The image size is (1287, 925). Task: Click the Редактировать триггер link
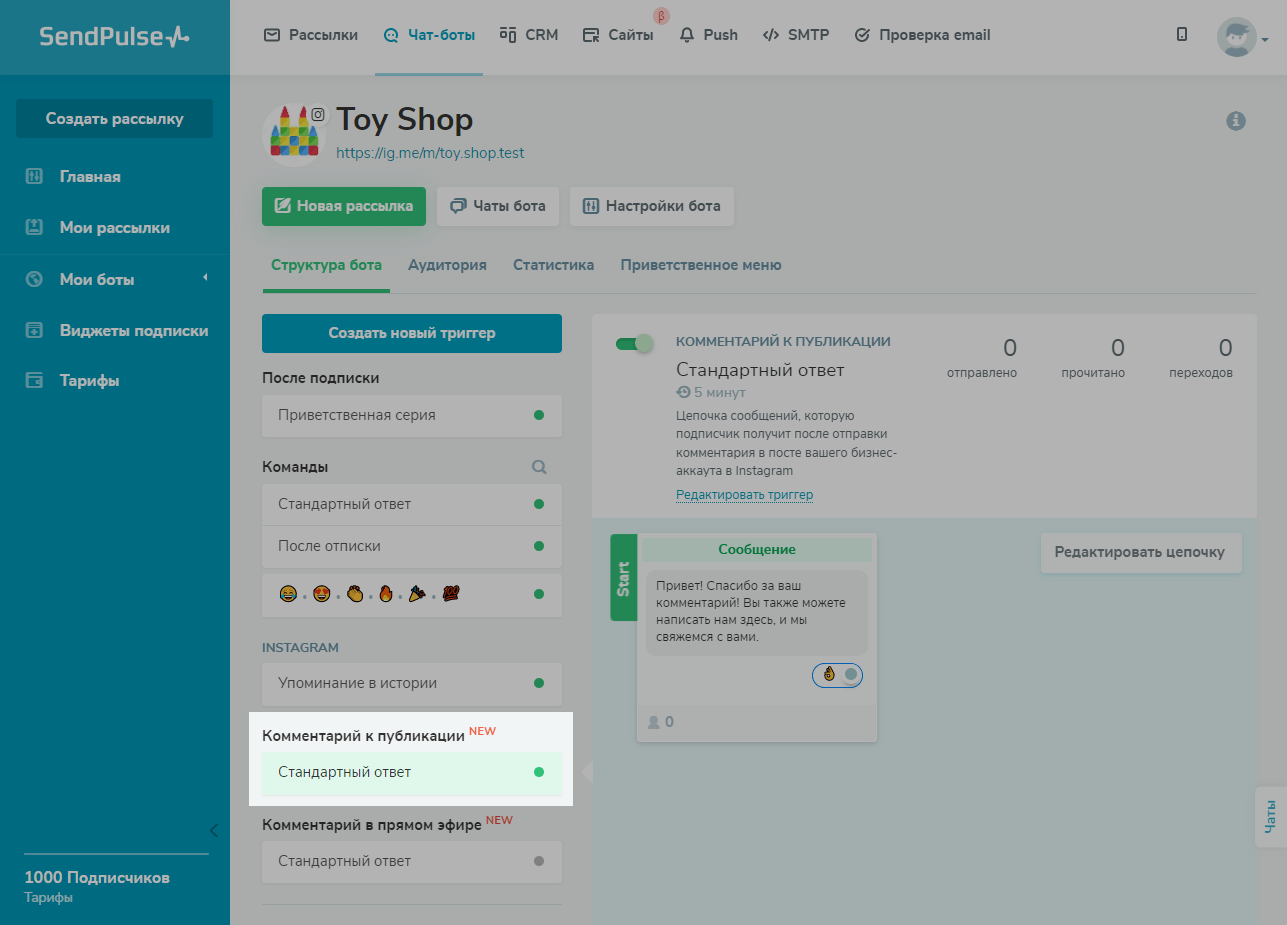coord(744,495)
